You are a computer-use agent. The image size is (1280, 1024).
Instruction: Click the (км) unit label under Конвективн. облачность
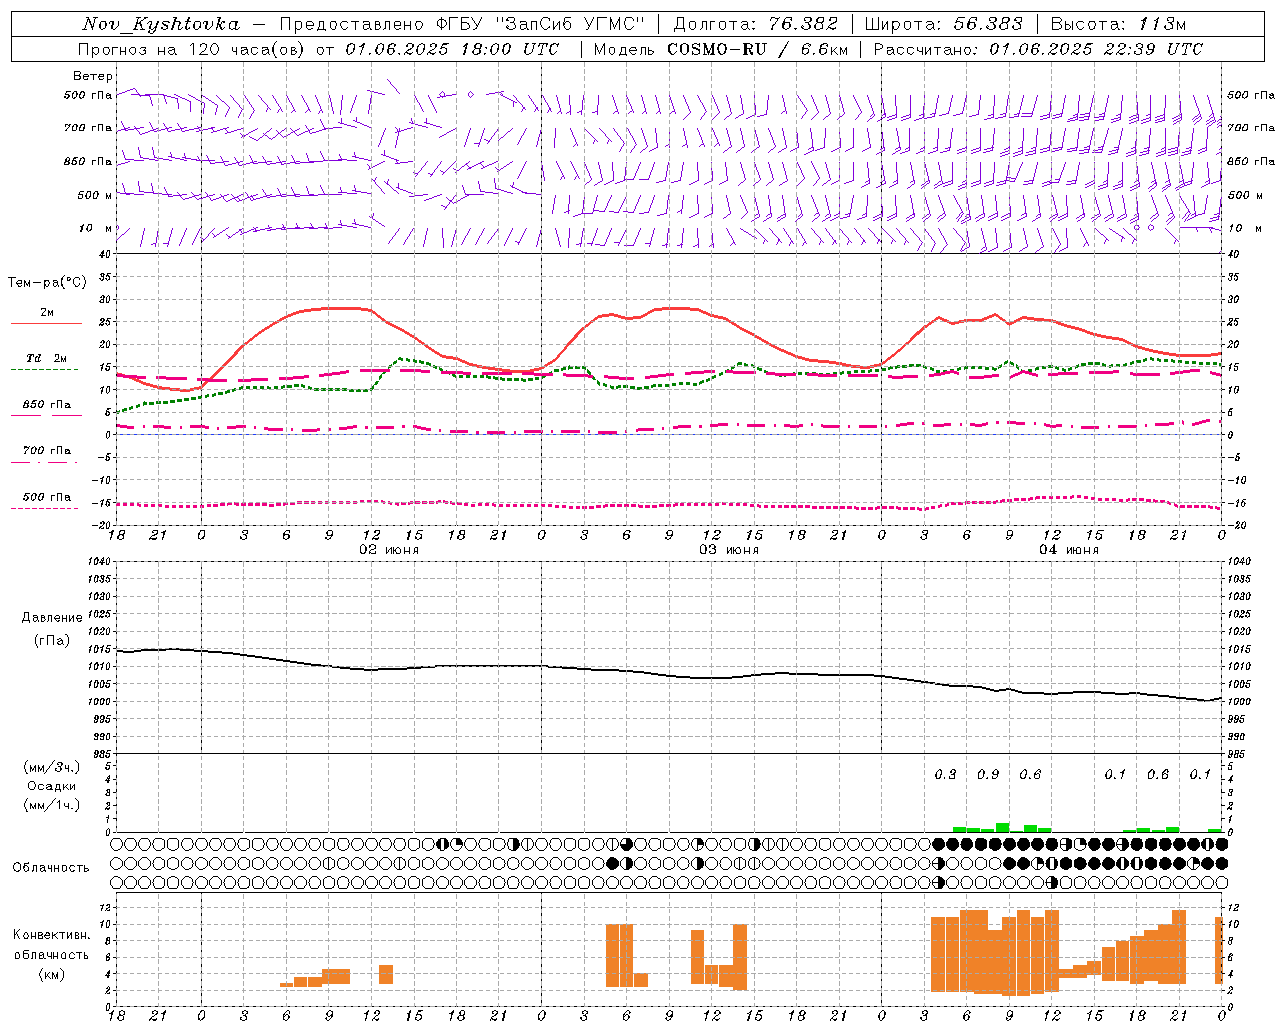point(52,974)
